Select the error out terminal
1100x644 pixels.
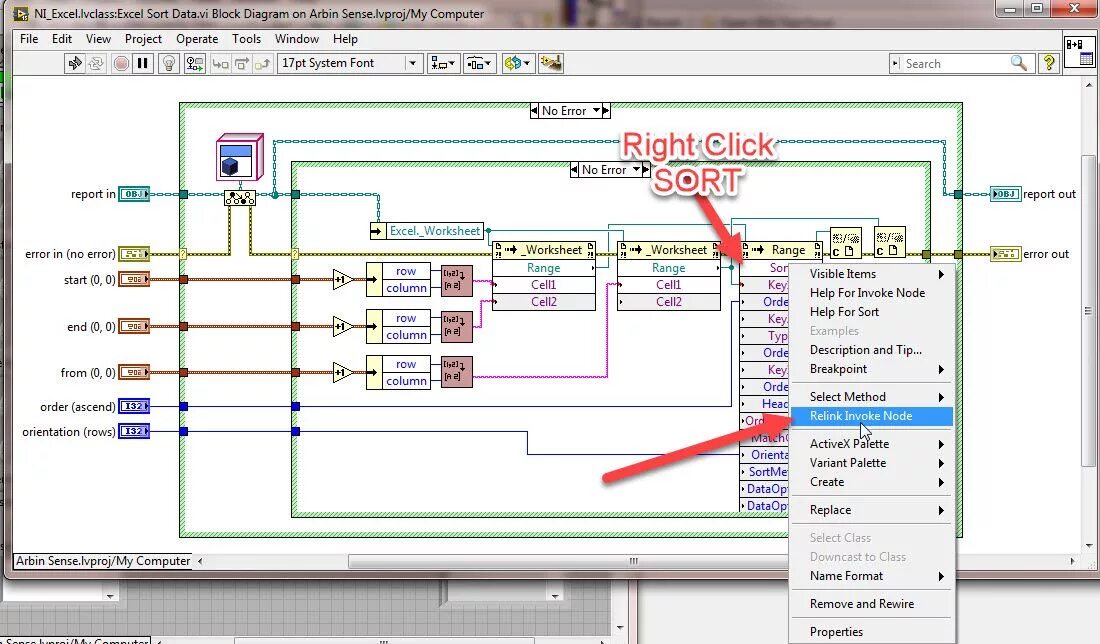1005,254
